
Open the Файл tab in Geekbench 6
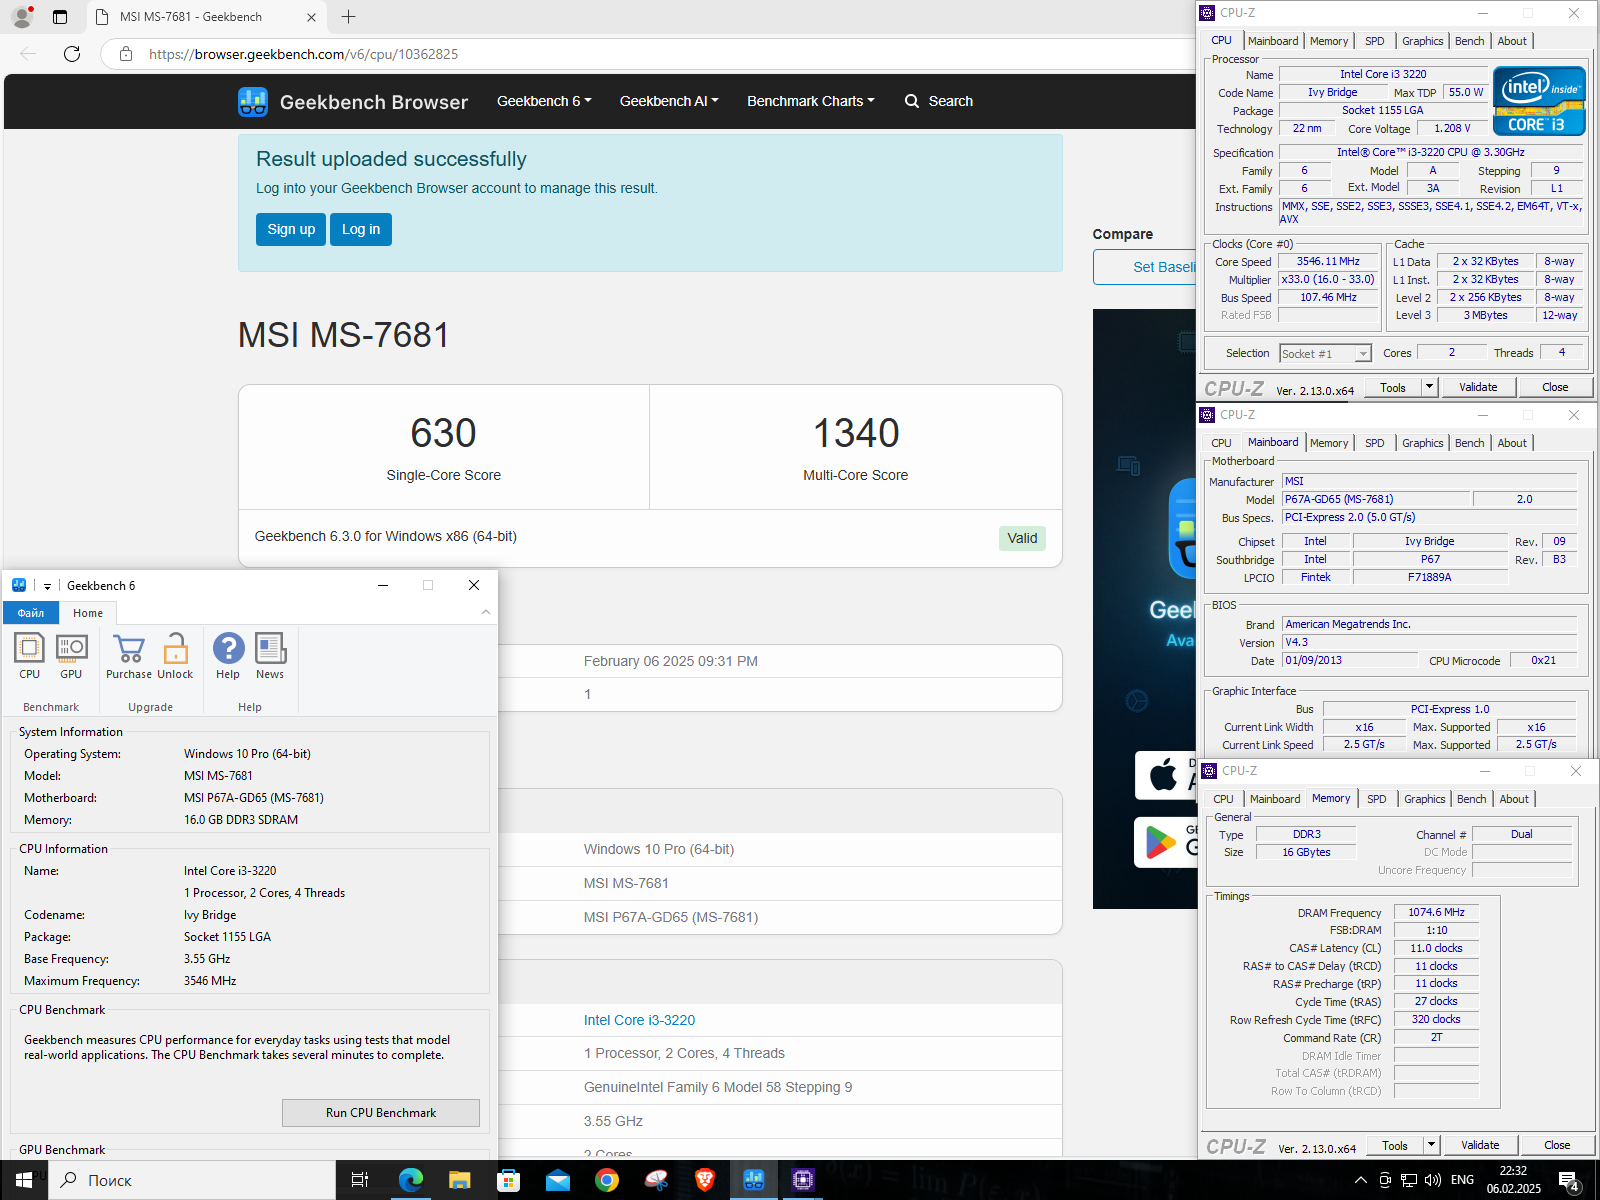coord(31,613)
